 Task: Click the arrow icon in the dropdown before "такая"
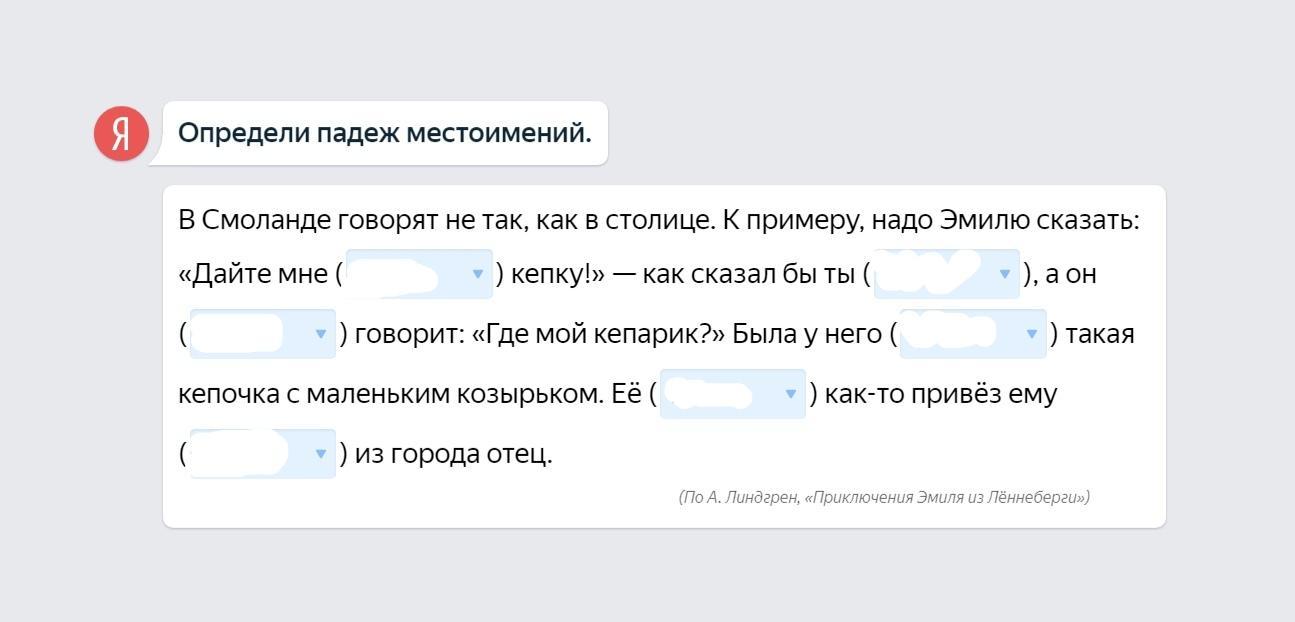pyautogui.click(x=1031, y=334)
